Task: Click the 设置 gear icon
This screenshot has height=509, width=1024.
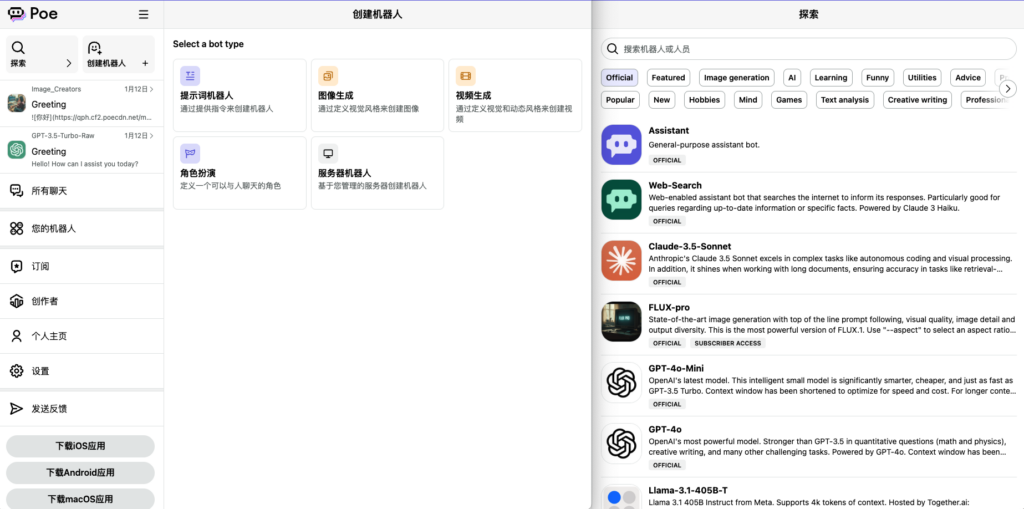Action: [16, 371]
